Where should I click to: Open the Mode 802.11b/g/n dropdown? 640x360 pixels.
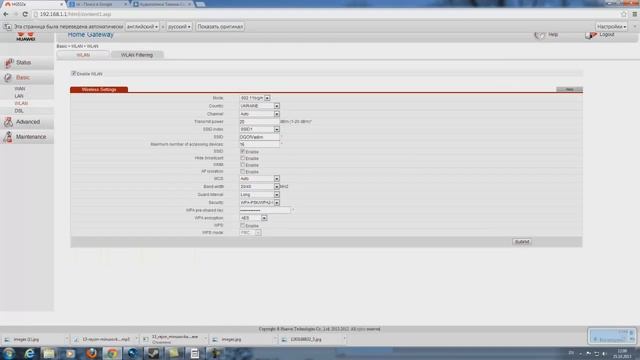tap(255, 98)
